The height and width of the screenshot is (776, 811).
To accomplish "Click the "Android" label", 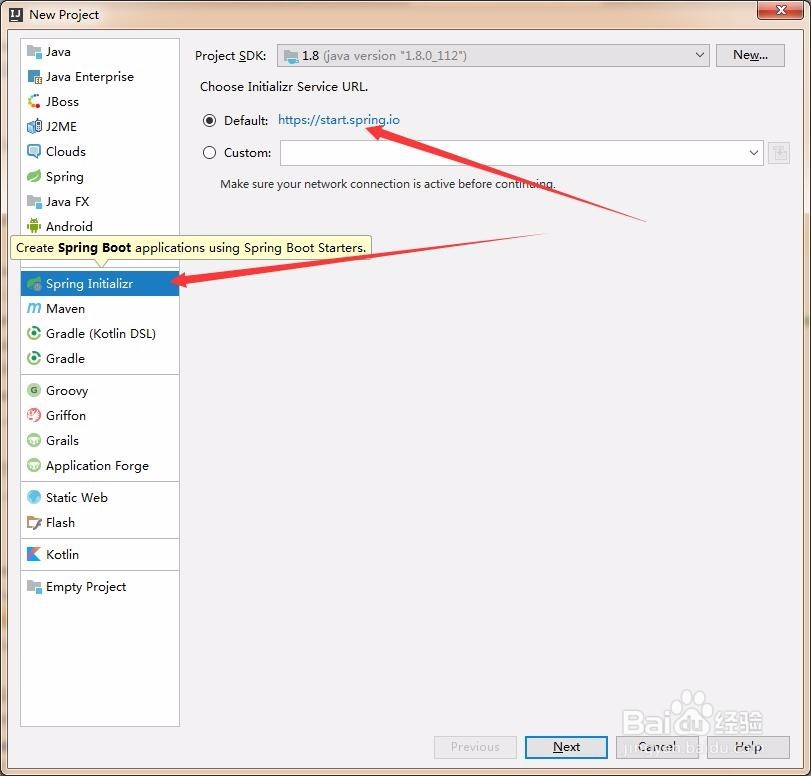I will [x=69, y=226].
